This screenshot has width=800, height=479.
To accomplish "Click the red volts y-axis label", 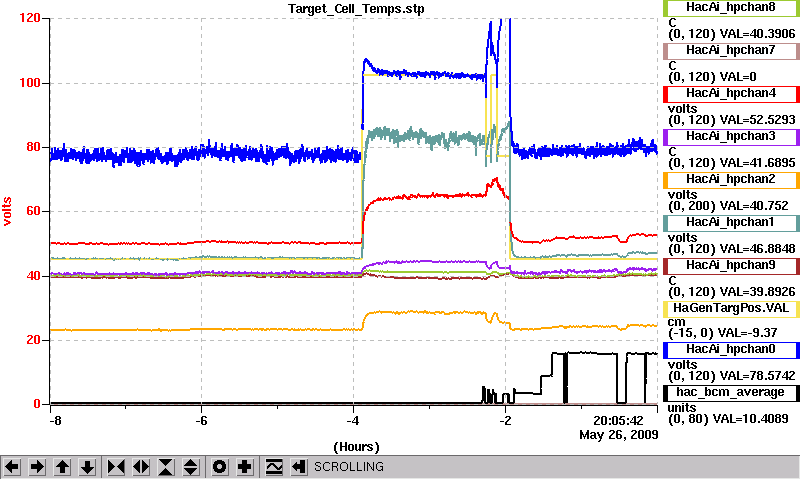I will [7, 211].
